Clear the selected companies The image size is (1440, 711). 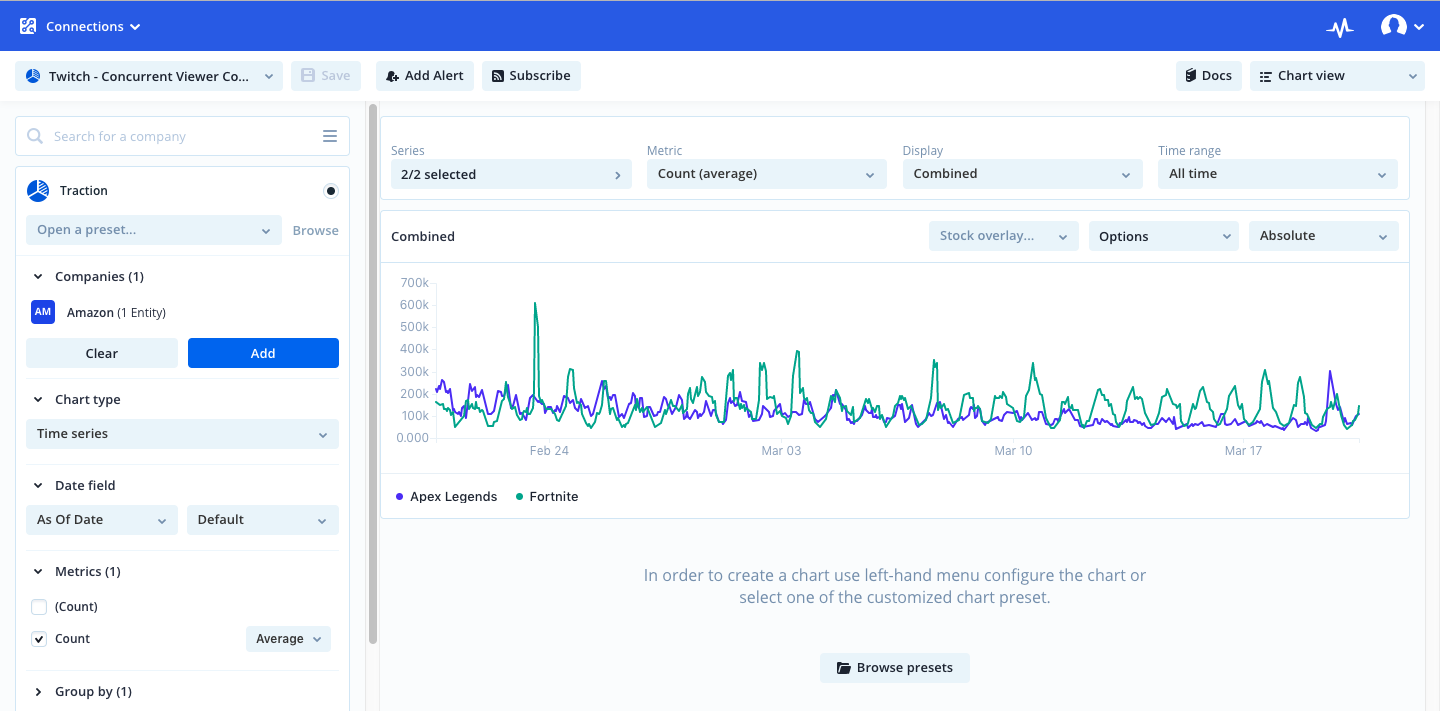pyautogui.click(x=102, y=353)
